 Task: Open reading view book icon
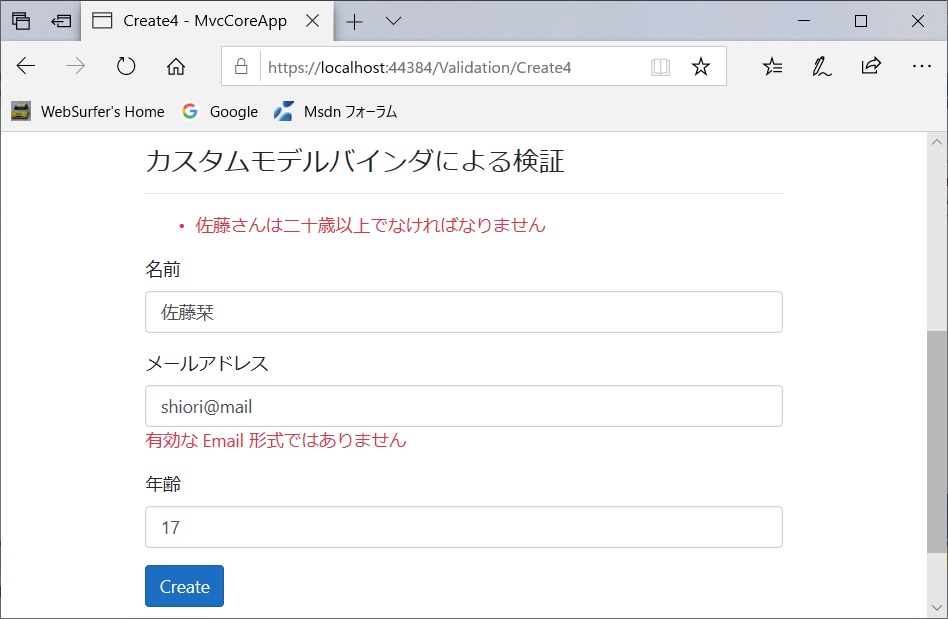[660, 67]
